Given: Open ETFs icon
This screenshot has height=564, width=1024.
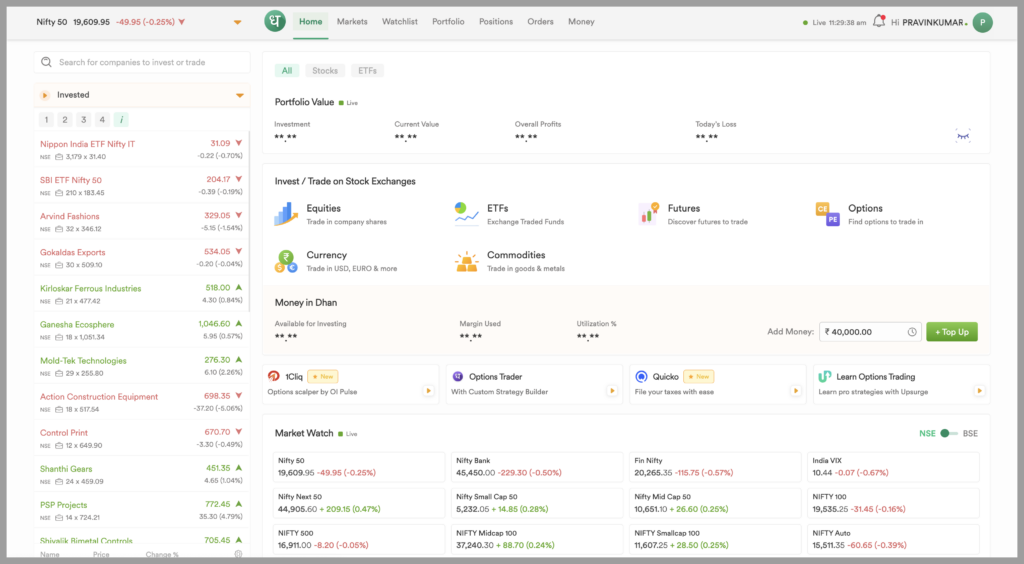Looking at the screenshot, I should pyautogui.click(x=466, y=214).
